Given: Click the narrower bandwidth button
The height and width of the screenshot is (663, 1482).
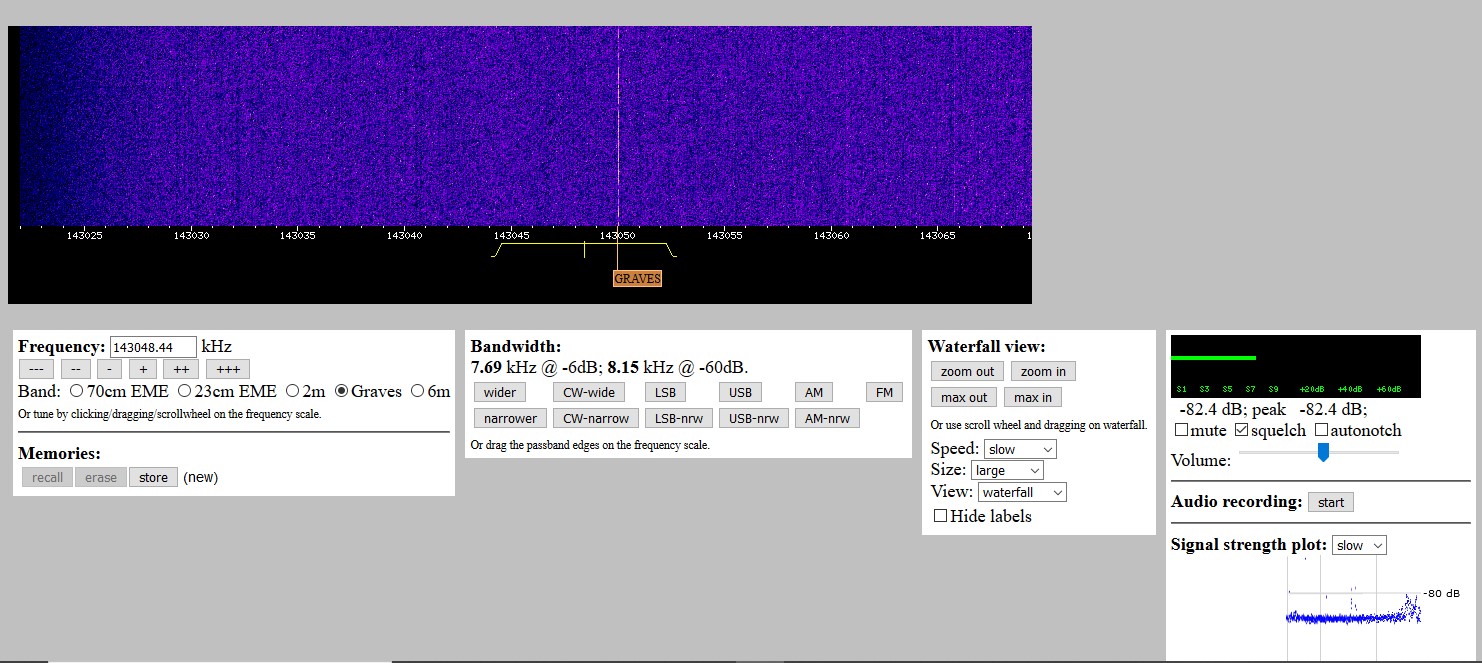Looking at the screenshot, I should 510,418.
